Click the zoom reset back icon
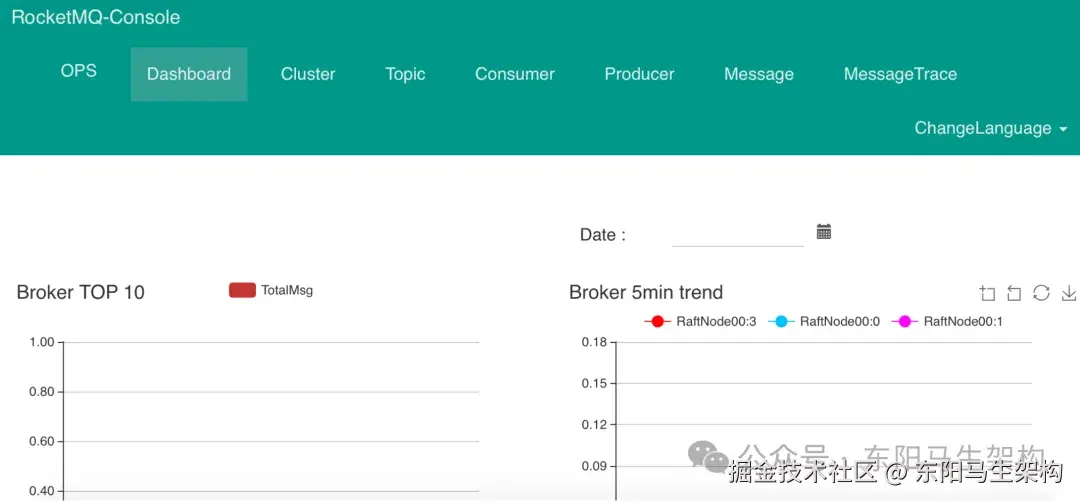This screenshot has height=502, width=1080. (x=1014, y=293)
